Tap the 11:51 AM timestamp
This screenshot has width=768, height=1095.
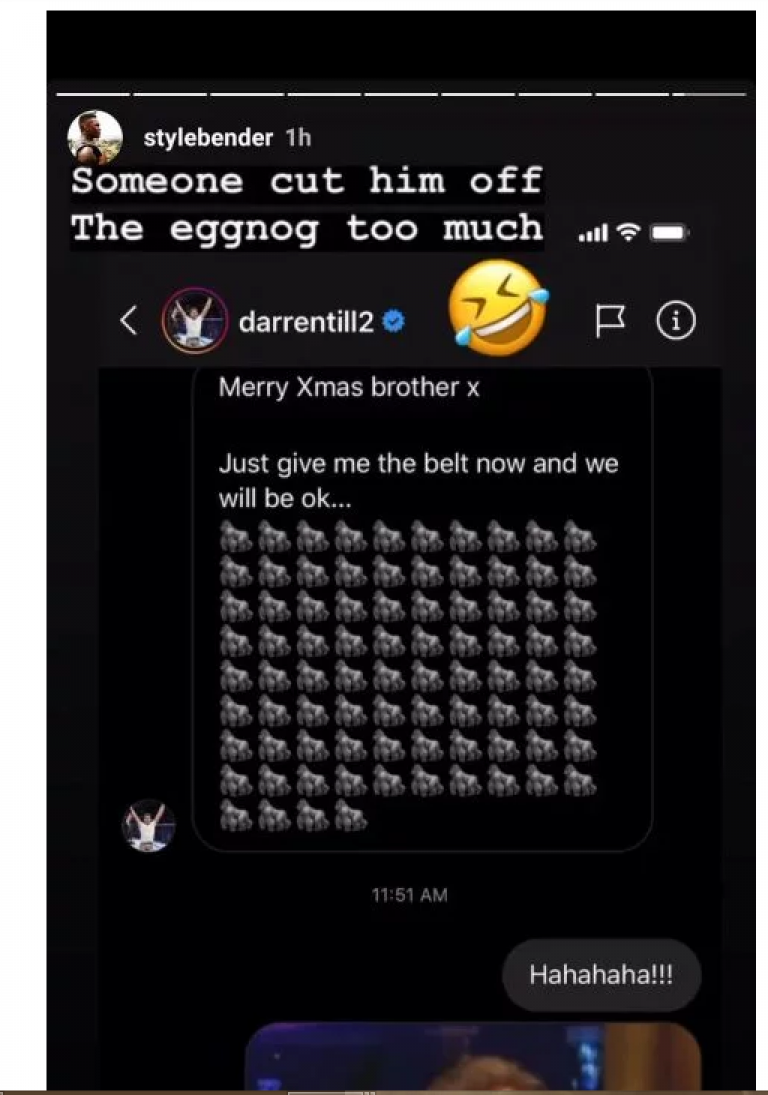[x=410, y=895]
